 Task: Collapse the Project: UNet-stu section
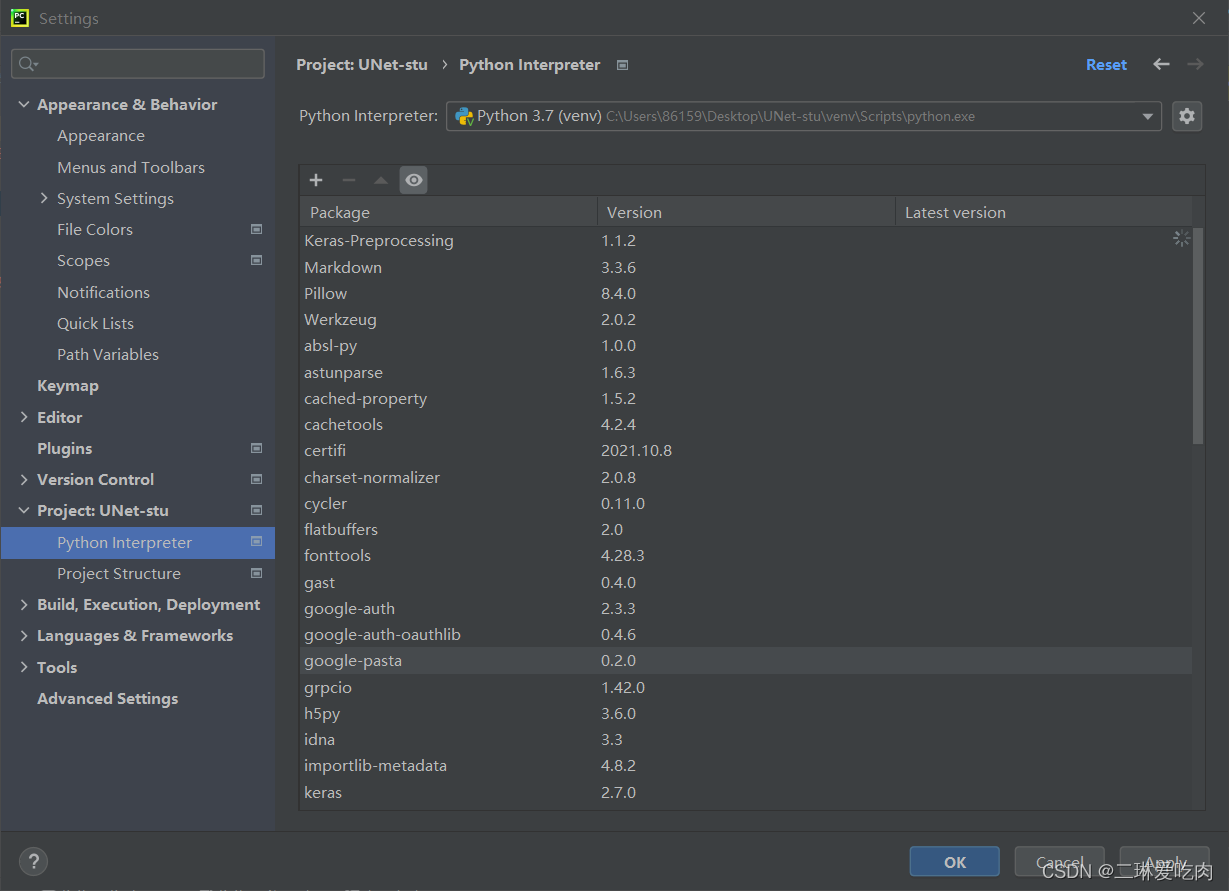[x=24, y=510]
